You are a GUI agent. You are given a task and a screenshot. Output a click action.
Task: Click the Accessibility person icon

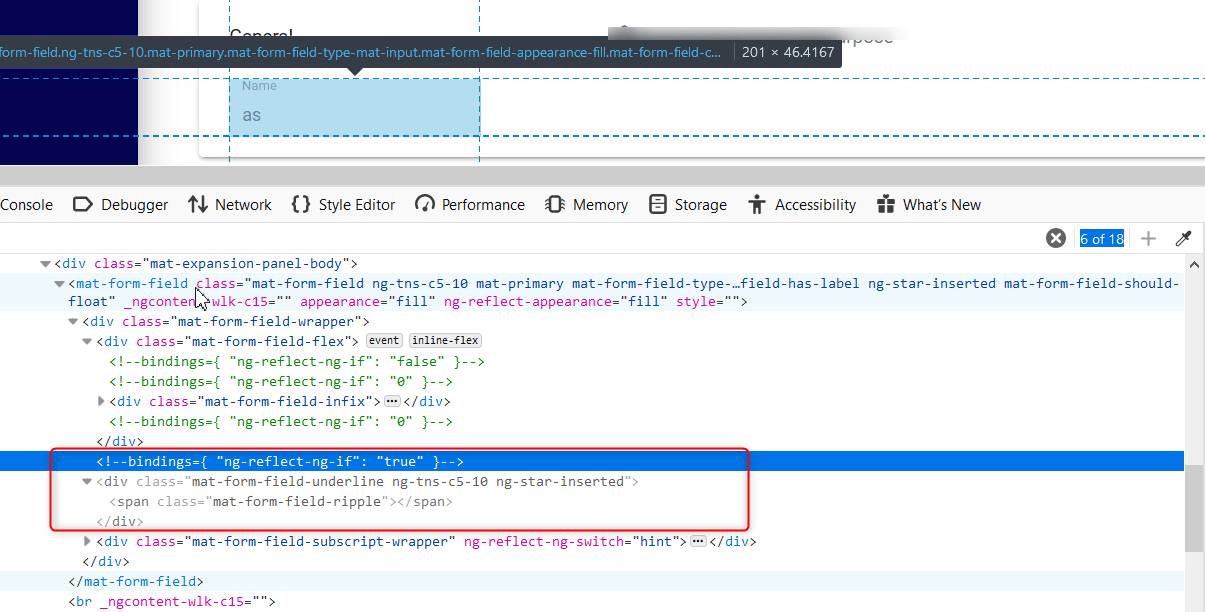[x=757, y=204]
